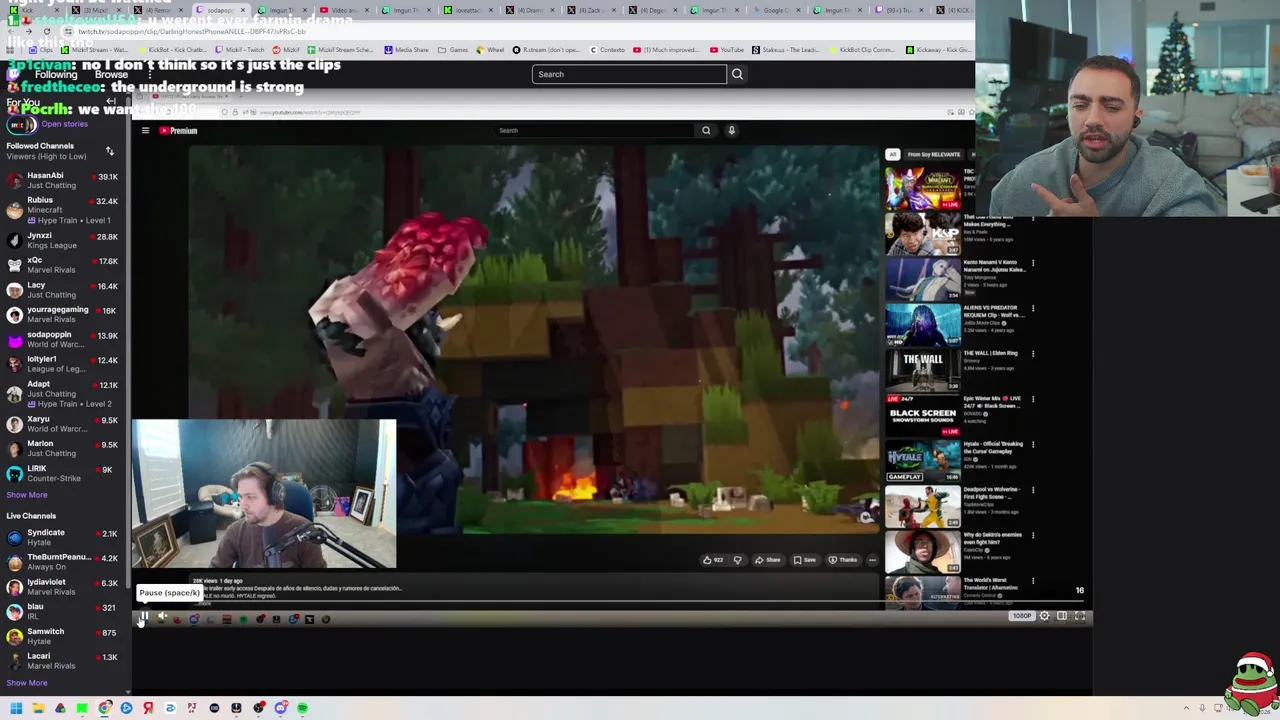
Task: Open Deadpool vs Wolverine video thumbnail
Action: click(x=923, y=507)
